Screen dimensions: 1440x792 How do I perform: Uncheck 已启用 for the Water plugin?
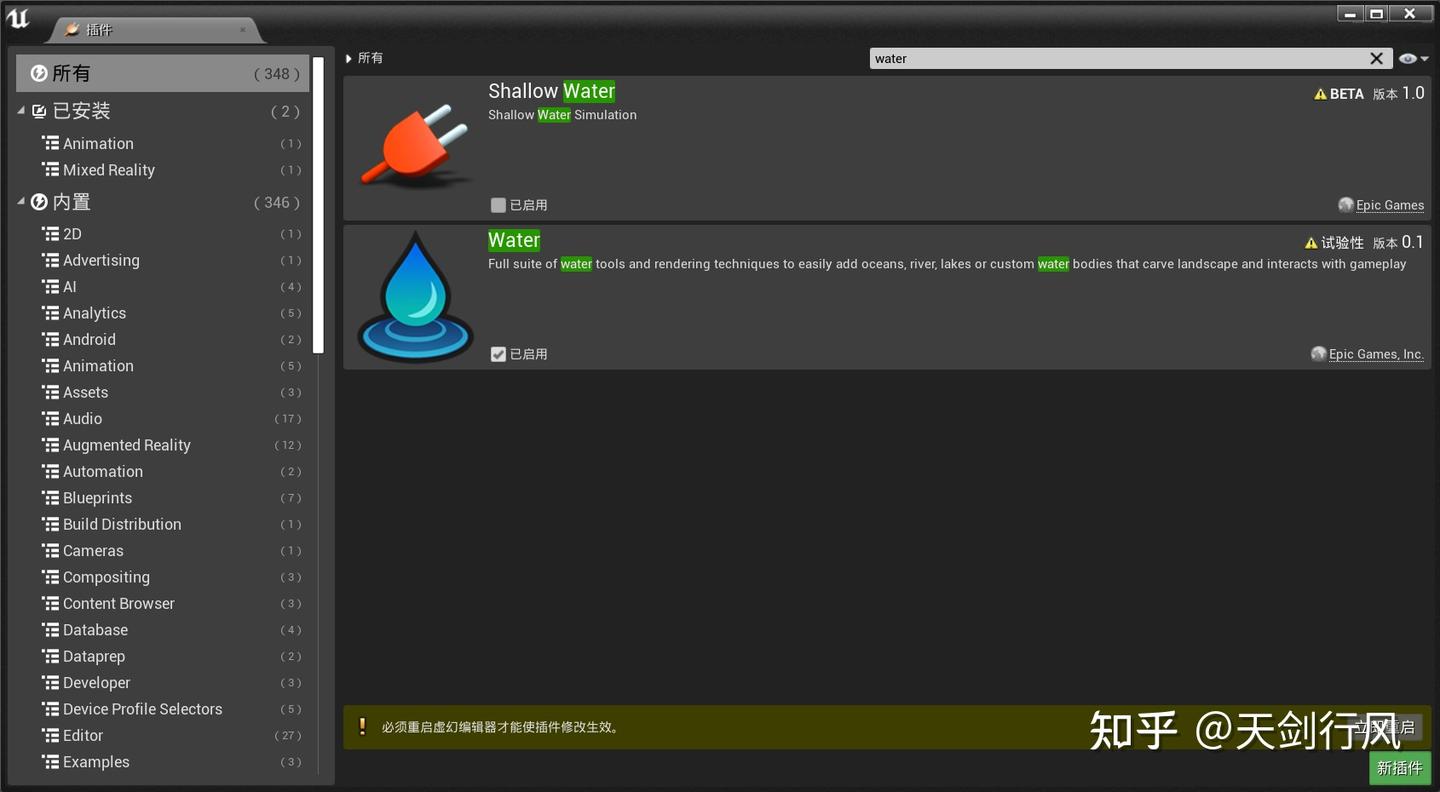498,354
